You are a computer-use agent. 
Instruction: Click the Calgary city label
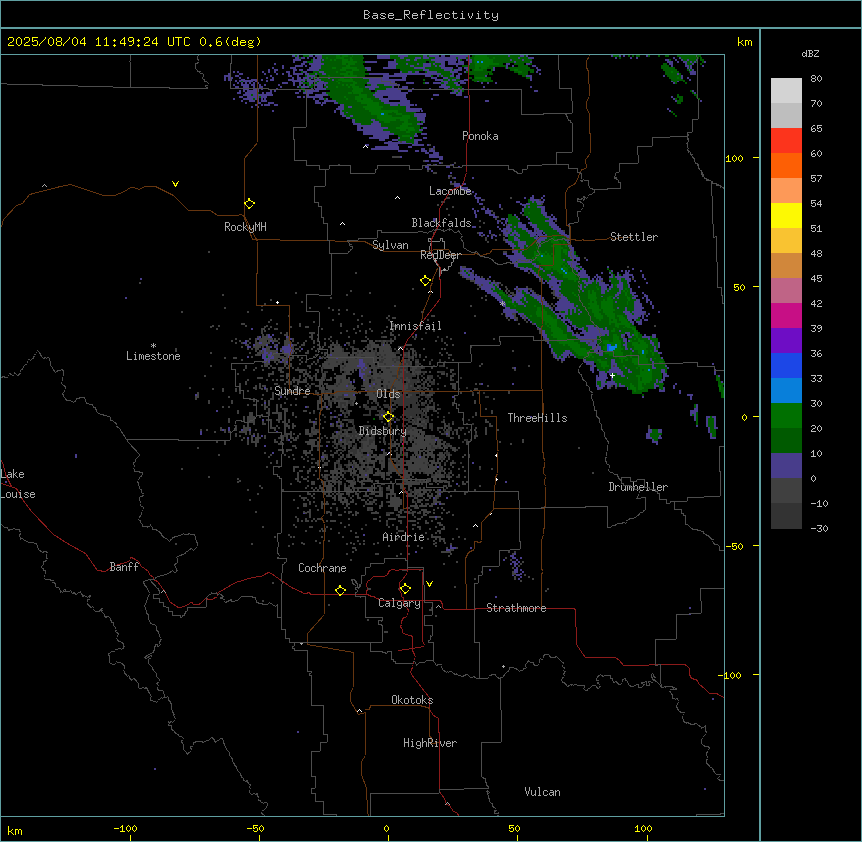tap(399, 603)
